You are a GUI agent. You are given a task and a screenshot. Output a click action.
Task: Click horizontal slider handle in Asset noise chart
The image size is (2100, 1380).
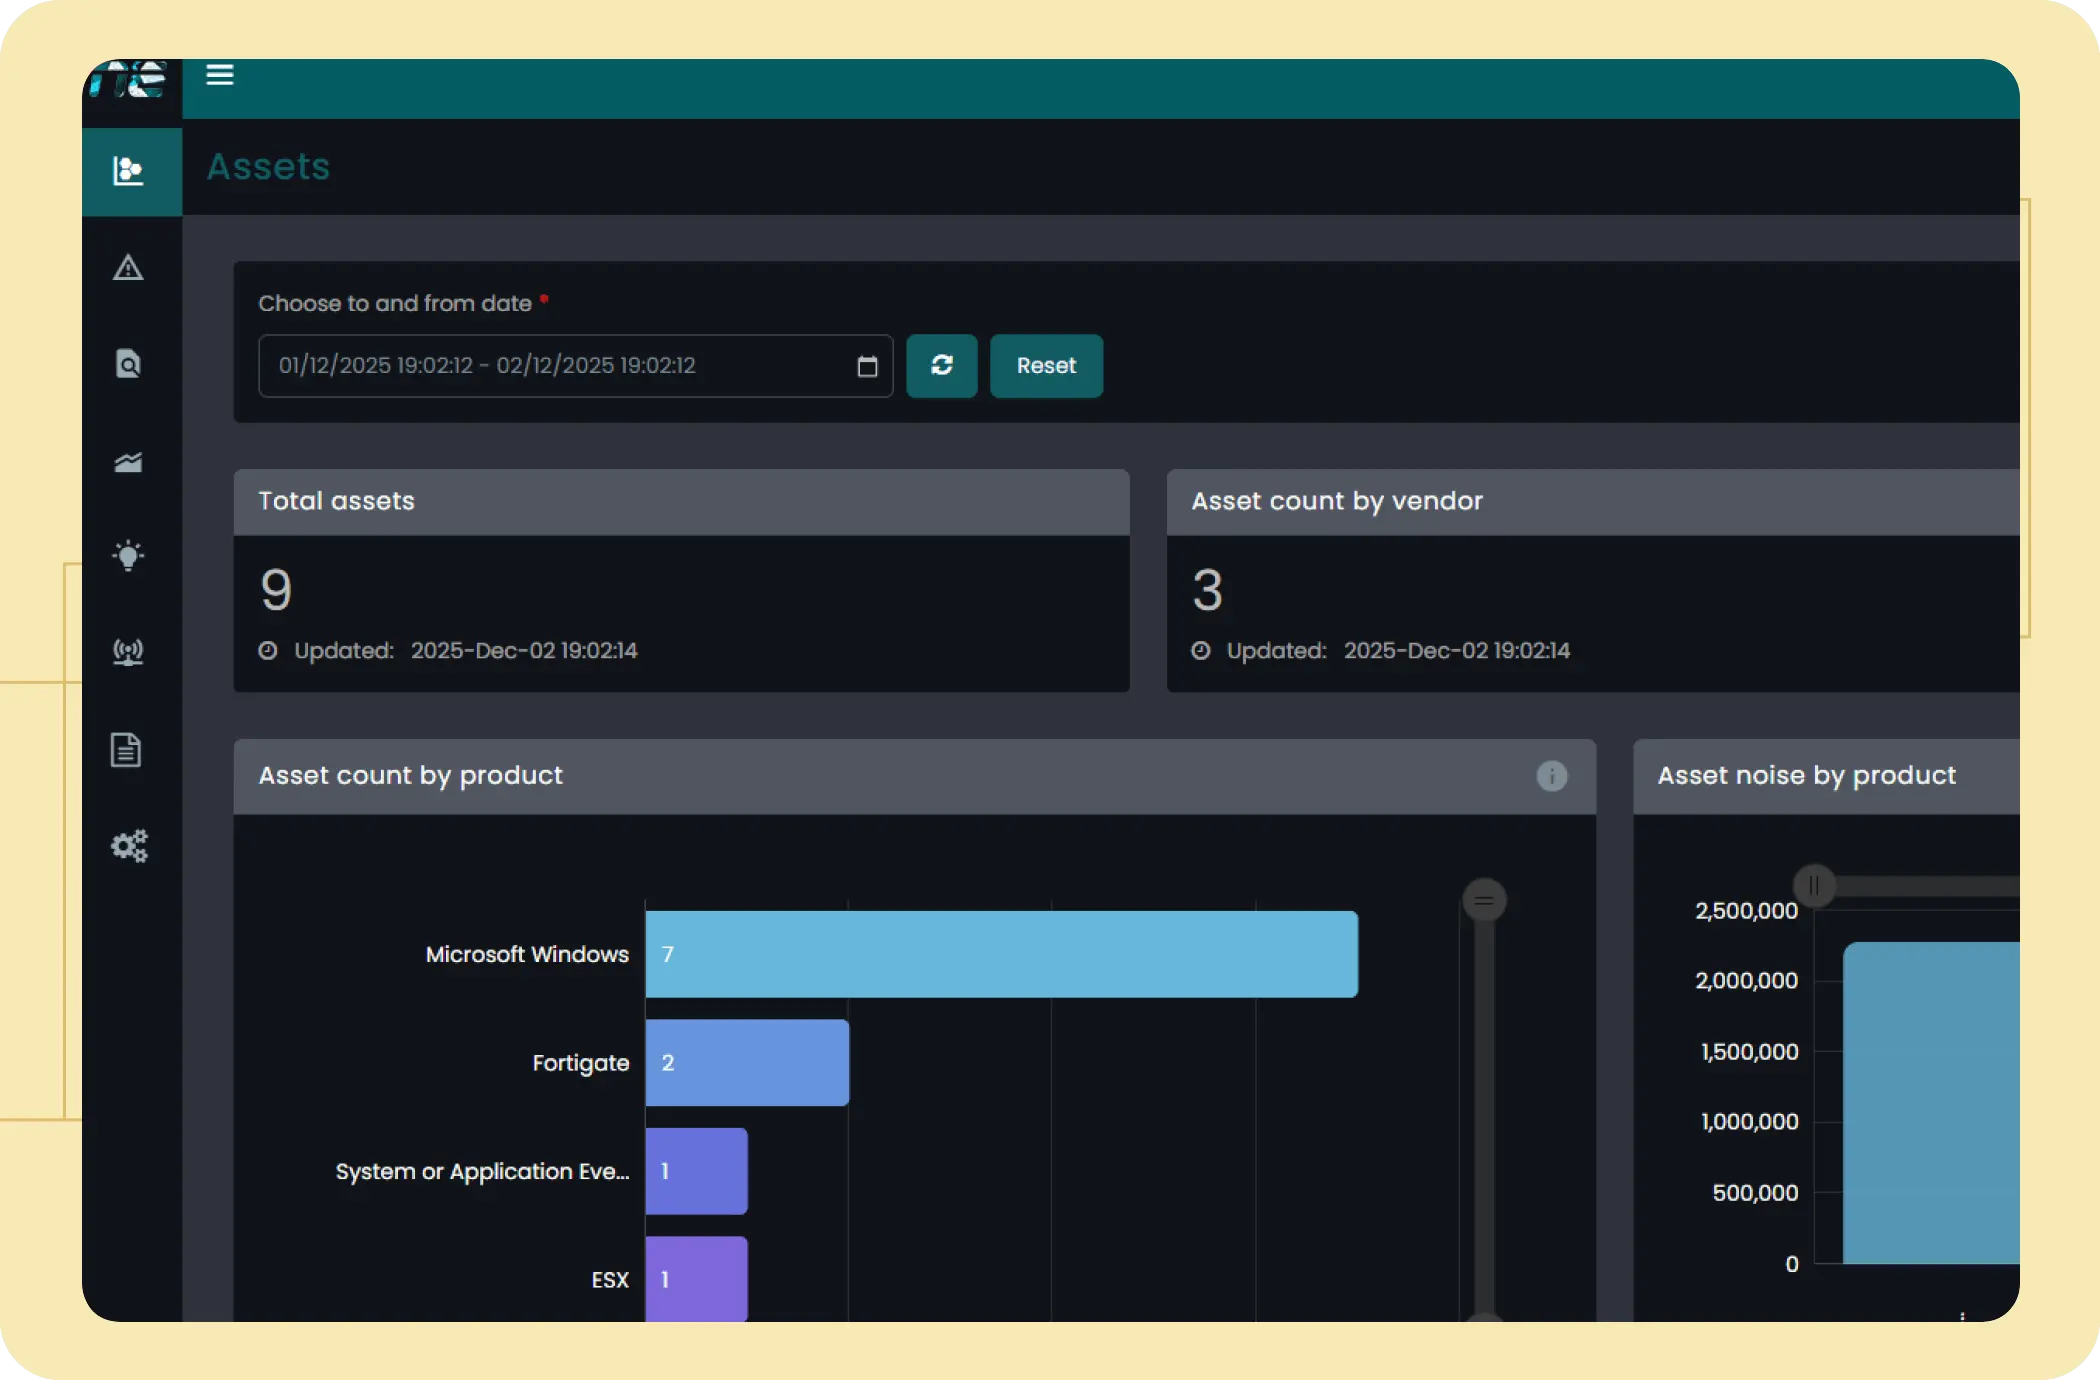[x=1814, y=886]
